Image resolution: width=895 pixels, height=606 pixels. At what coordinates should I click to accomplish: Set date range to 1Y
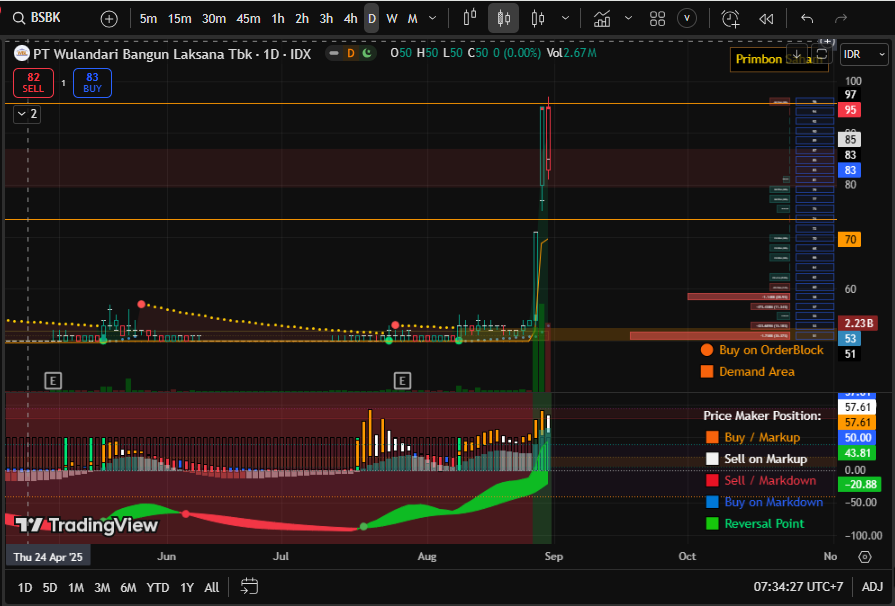click(x=187, y=587)
